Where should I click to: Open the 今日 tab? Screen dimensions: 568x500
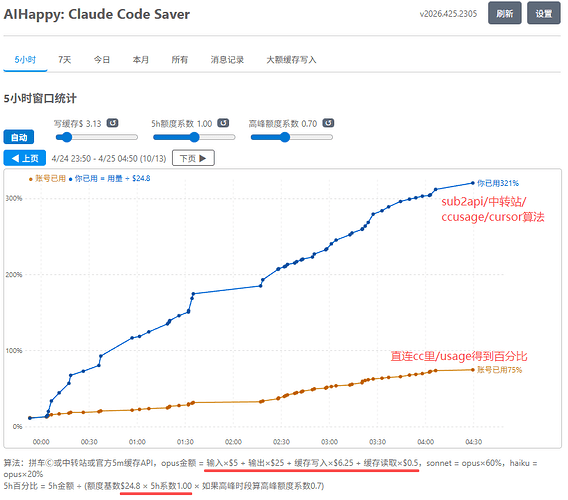tap(102, 60)
